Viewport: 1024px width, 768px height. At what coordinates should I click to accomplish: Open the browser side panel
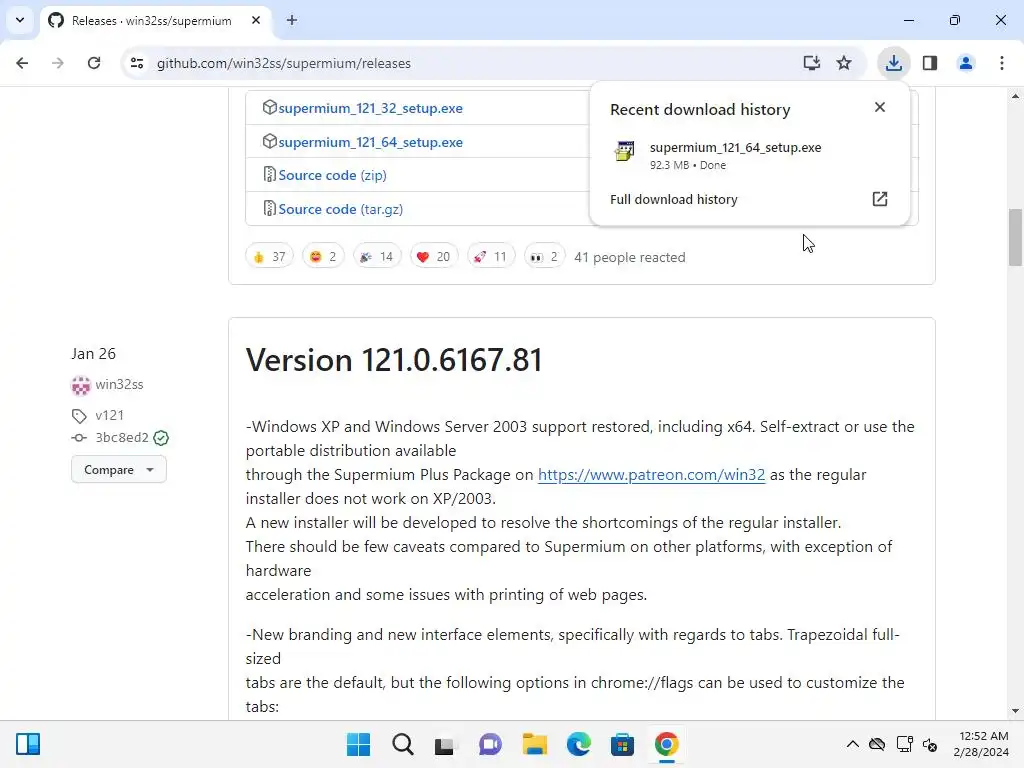930,63
